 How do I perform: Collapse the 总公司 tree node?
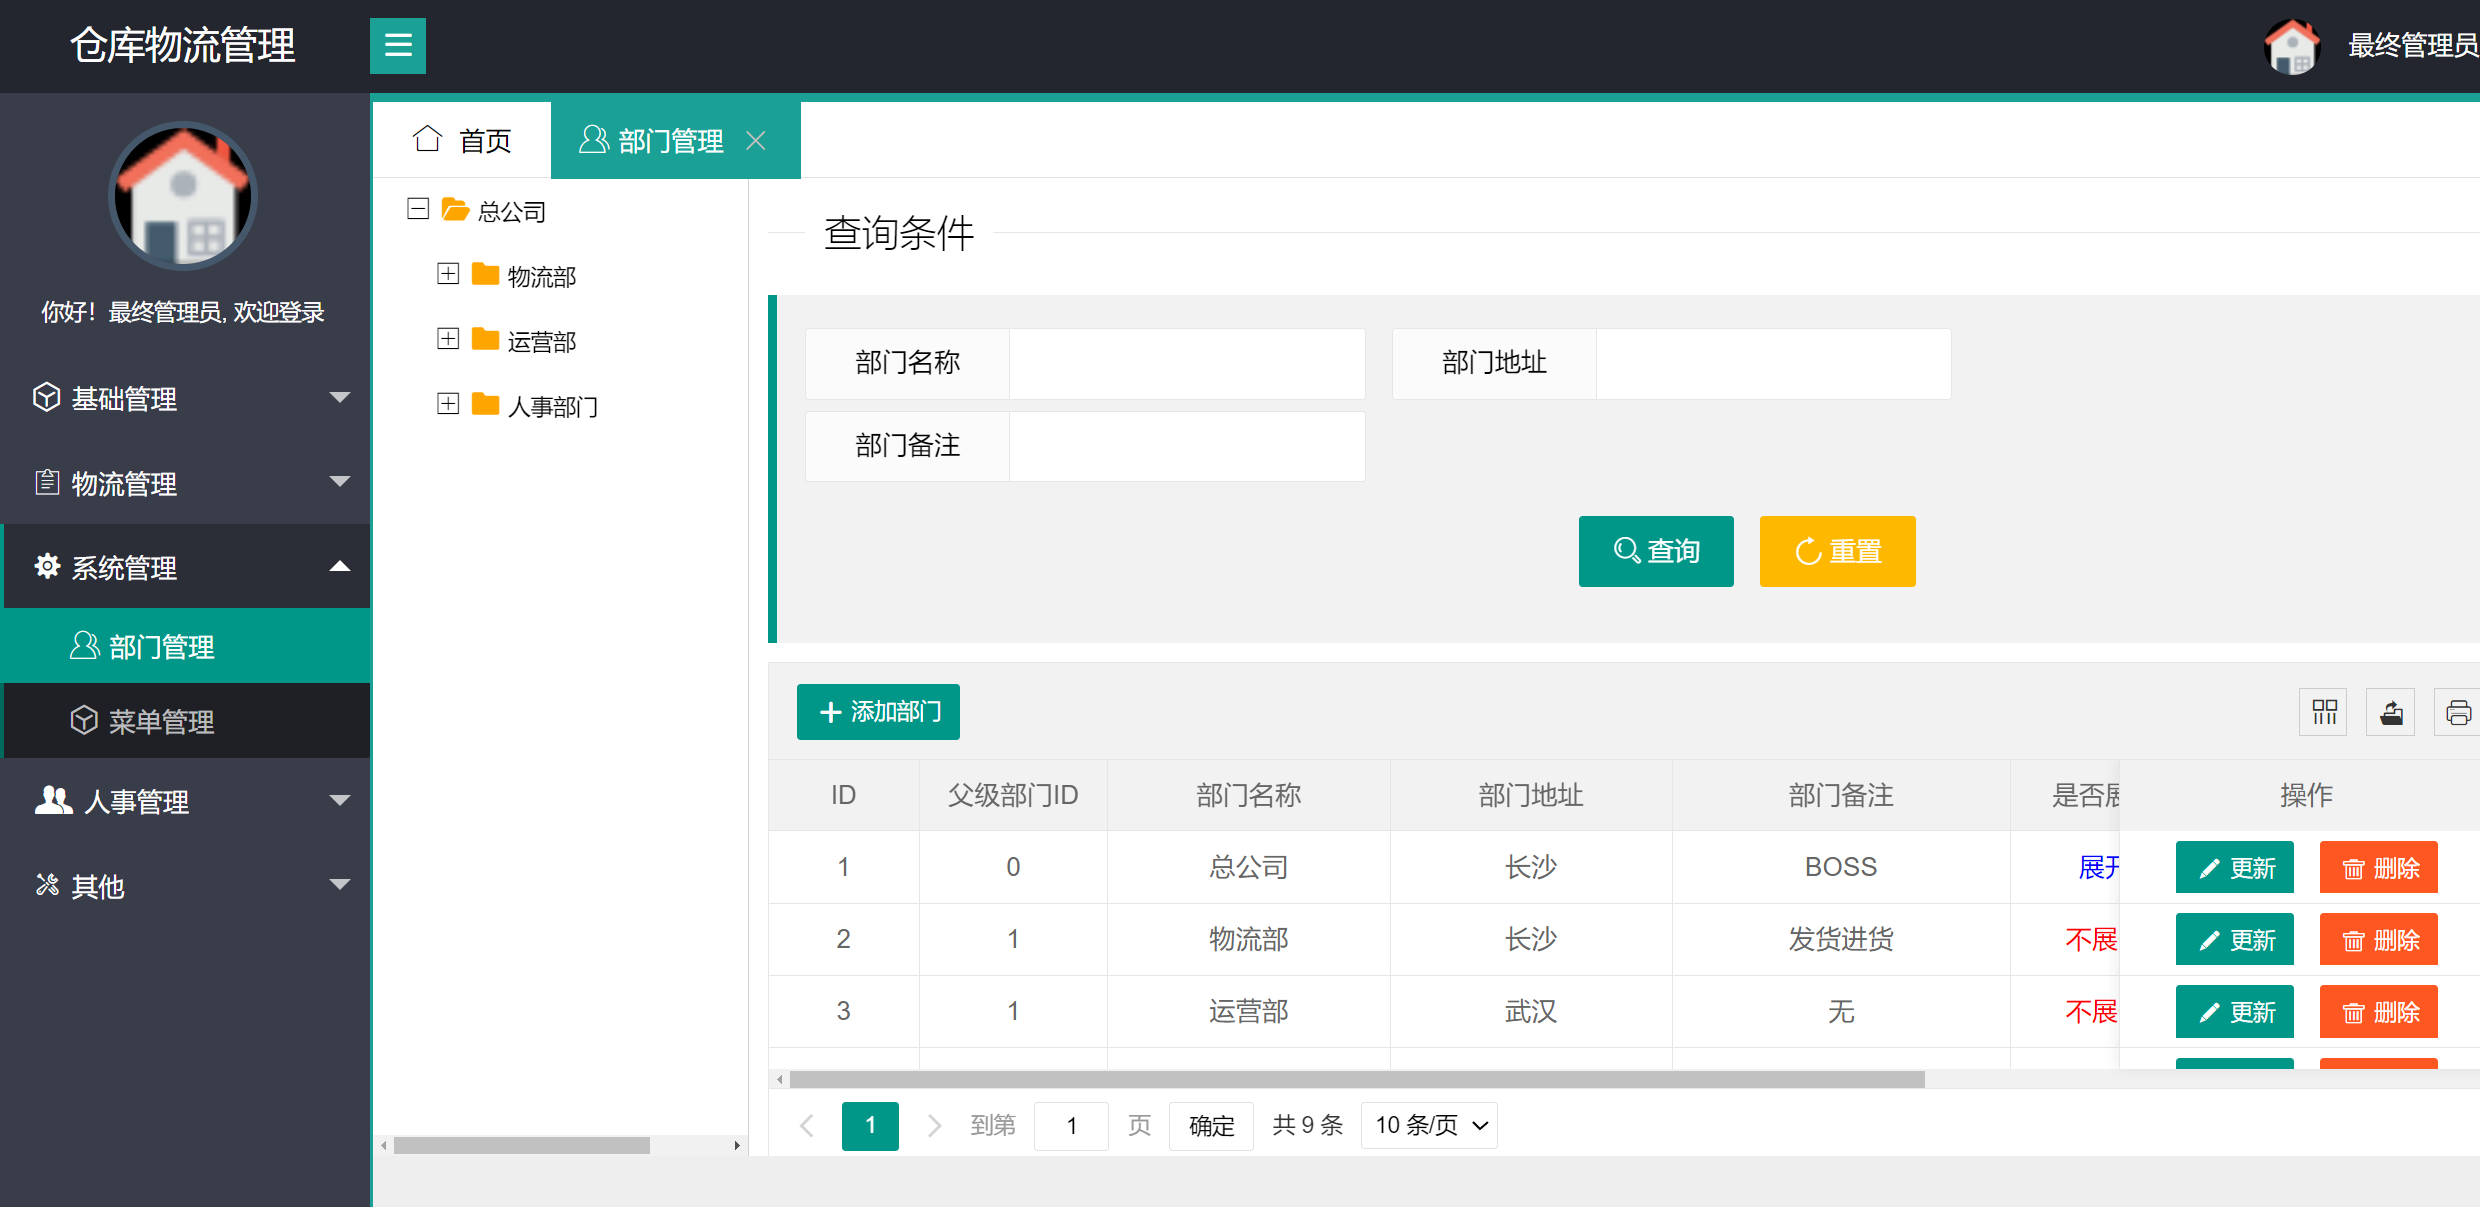pos(418,209)
